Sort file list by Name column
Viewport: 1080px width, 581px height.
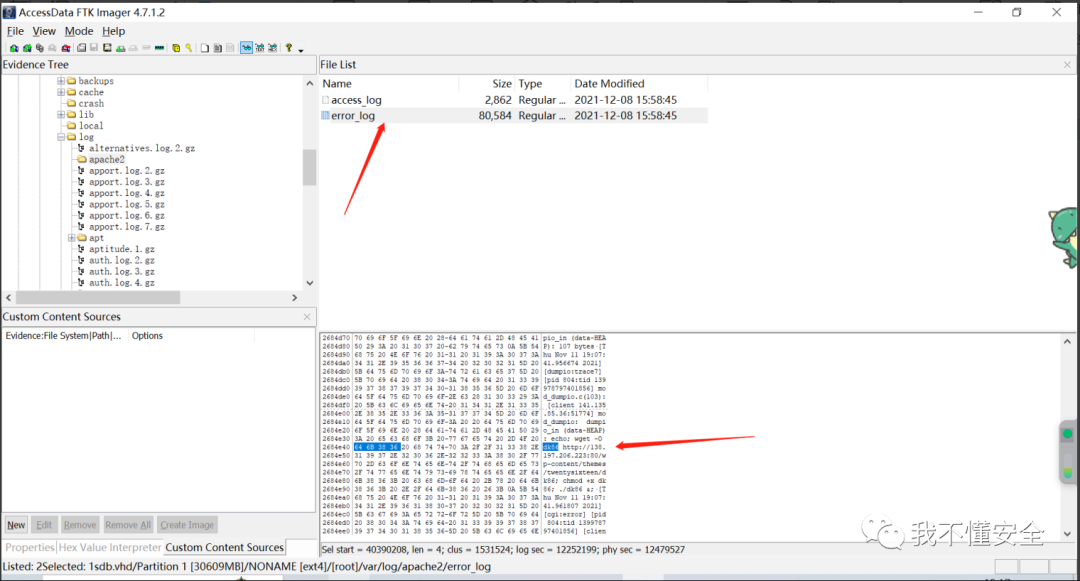(x=389, y=83)
